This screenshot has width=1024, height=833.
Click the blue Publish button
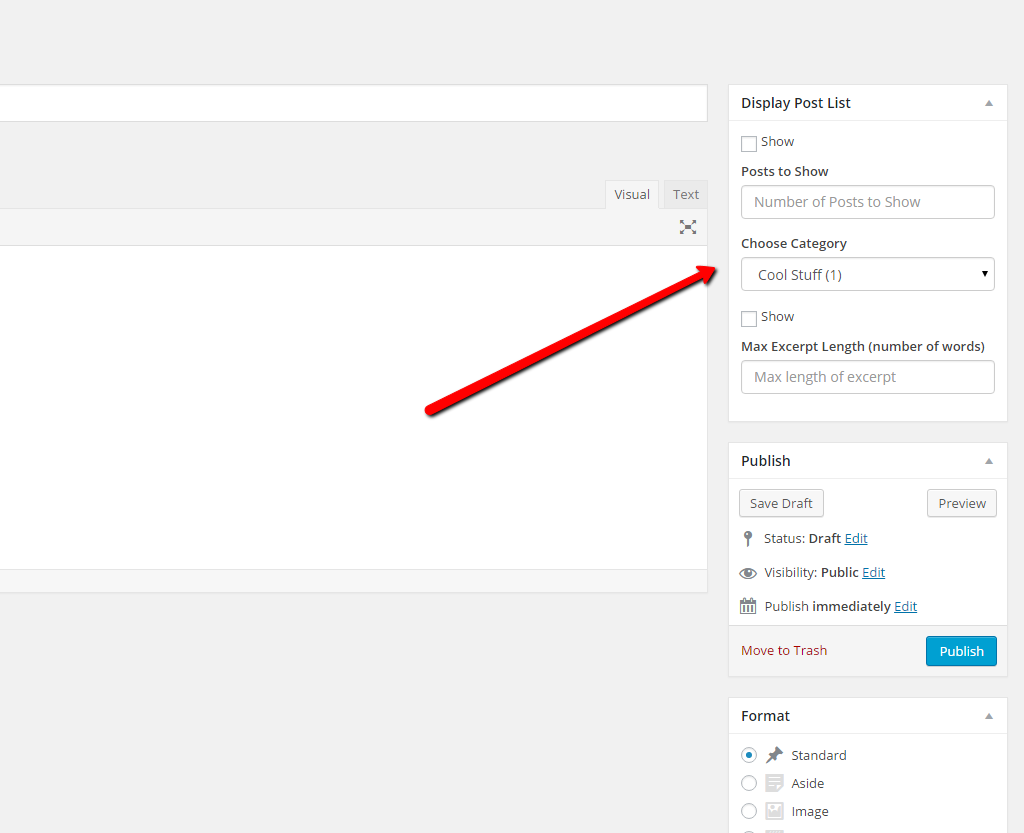tap(961, 651)
